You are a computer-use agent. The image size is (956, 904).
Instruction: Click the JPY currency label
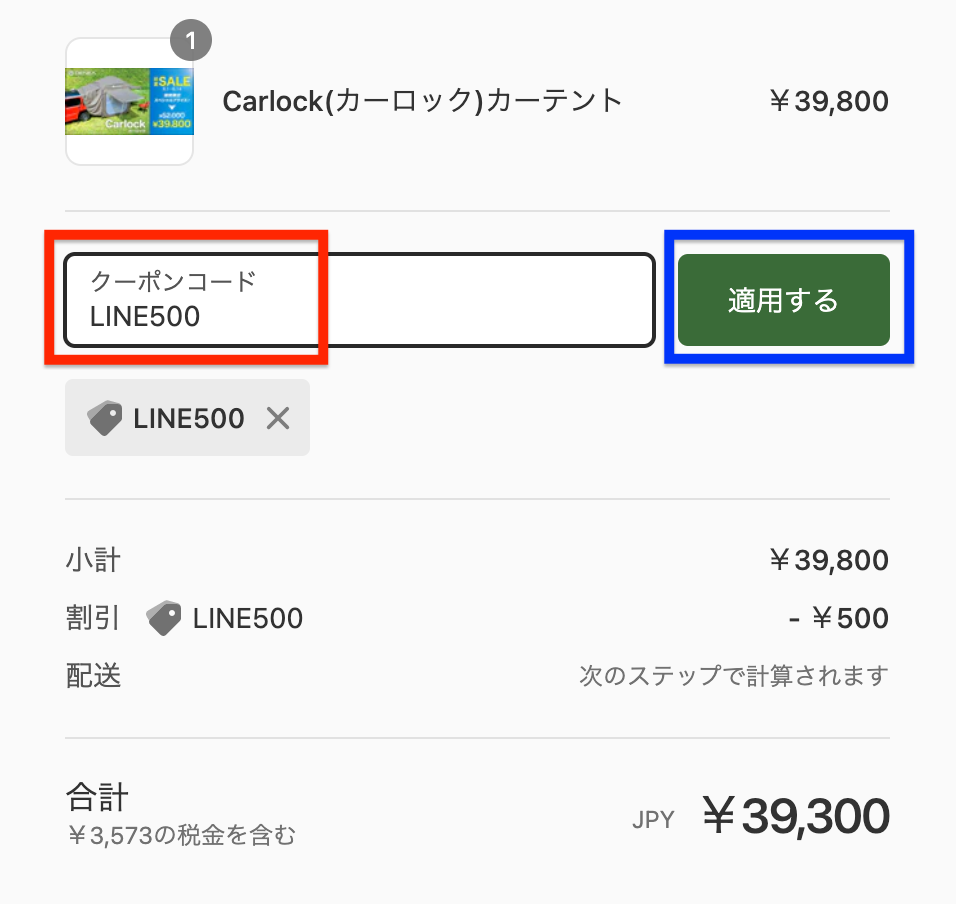click(x=653, y=819)
